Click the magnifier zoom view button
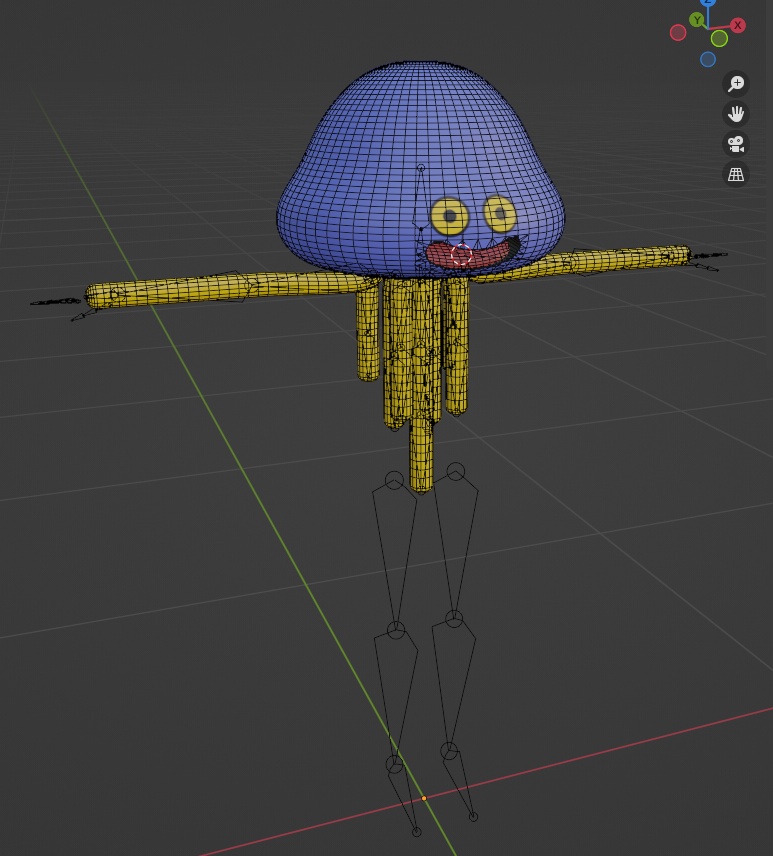 [736, 84]
